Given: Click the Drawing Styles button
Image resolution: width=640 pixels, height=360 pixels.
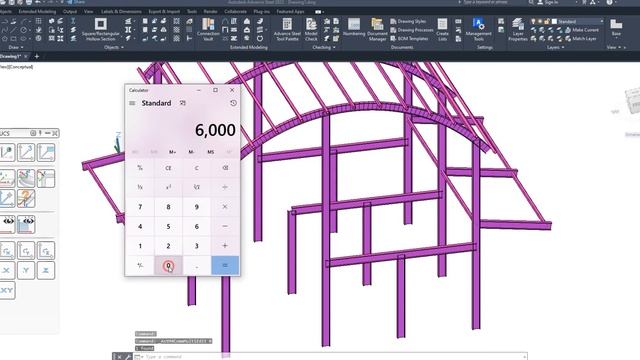Looking at the screenshot, I should (x=408, y=21).
